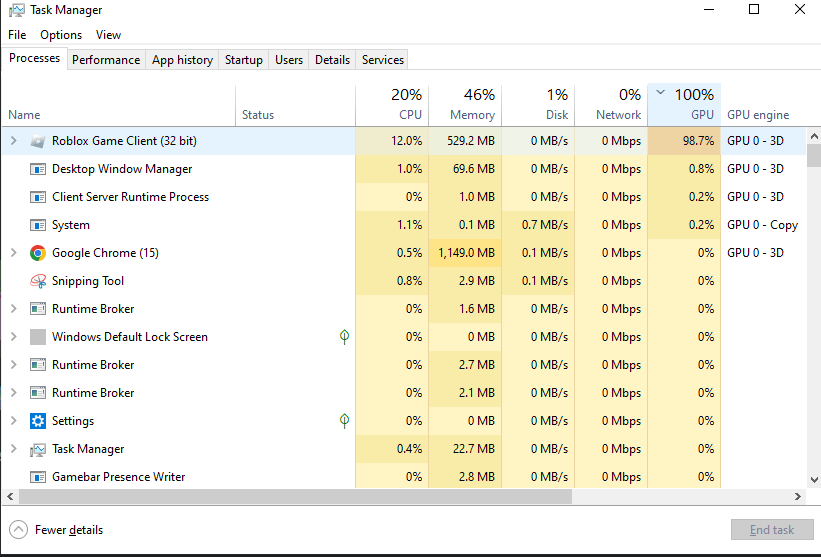Click the suspended leaf icon for Settings
Image resolution: width=821 pixels, height=557 pixels.
(x=344, y=420)
